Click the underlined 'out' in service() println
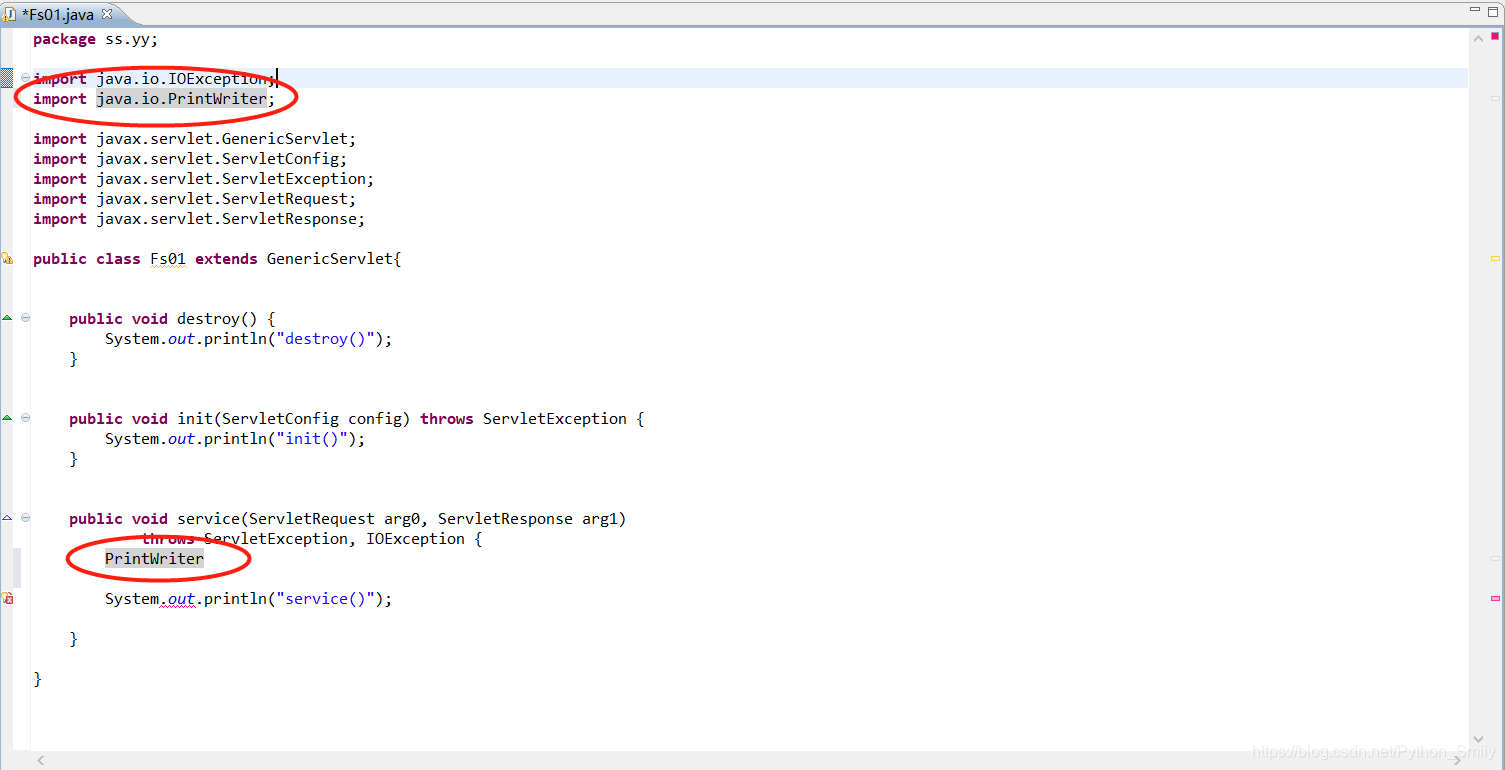The height and width of the screenshot is (770, 1505). tap(181, 599)
